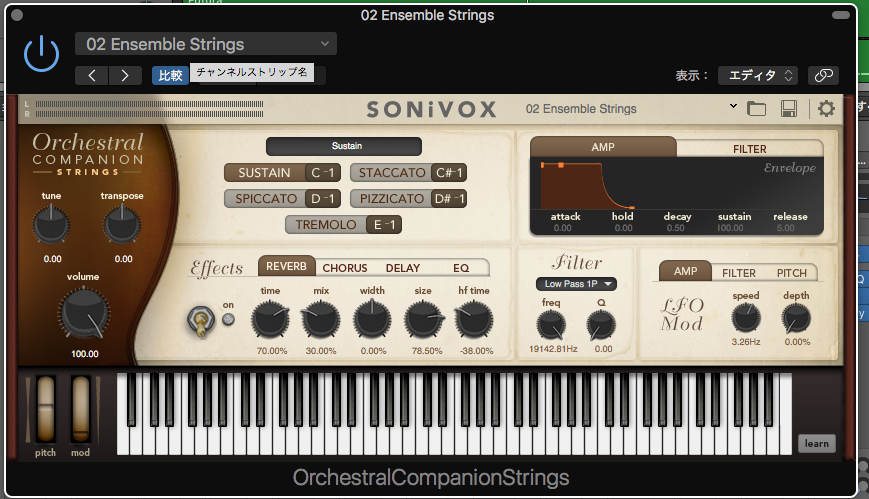Switch to the AMP envelope tab
The width and height of the screenshot is (869, 499).
coord(603,147)
